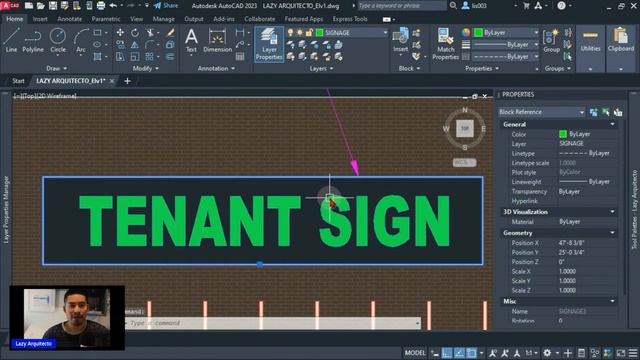Expand the Draw panel dropdown
The height and width of the screenshot is (360, 640).
[56, 69]
